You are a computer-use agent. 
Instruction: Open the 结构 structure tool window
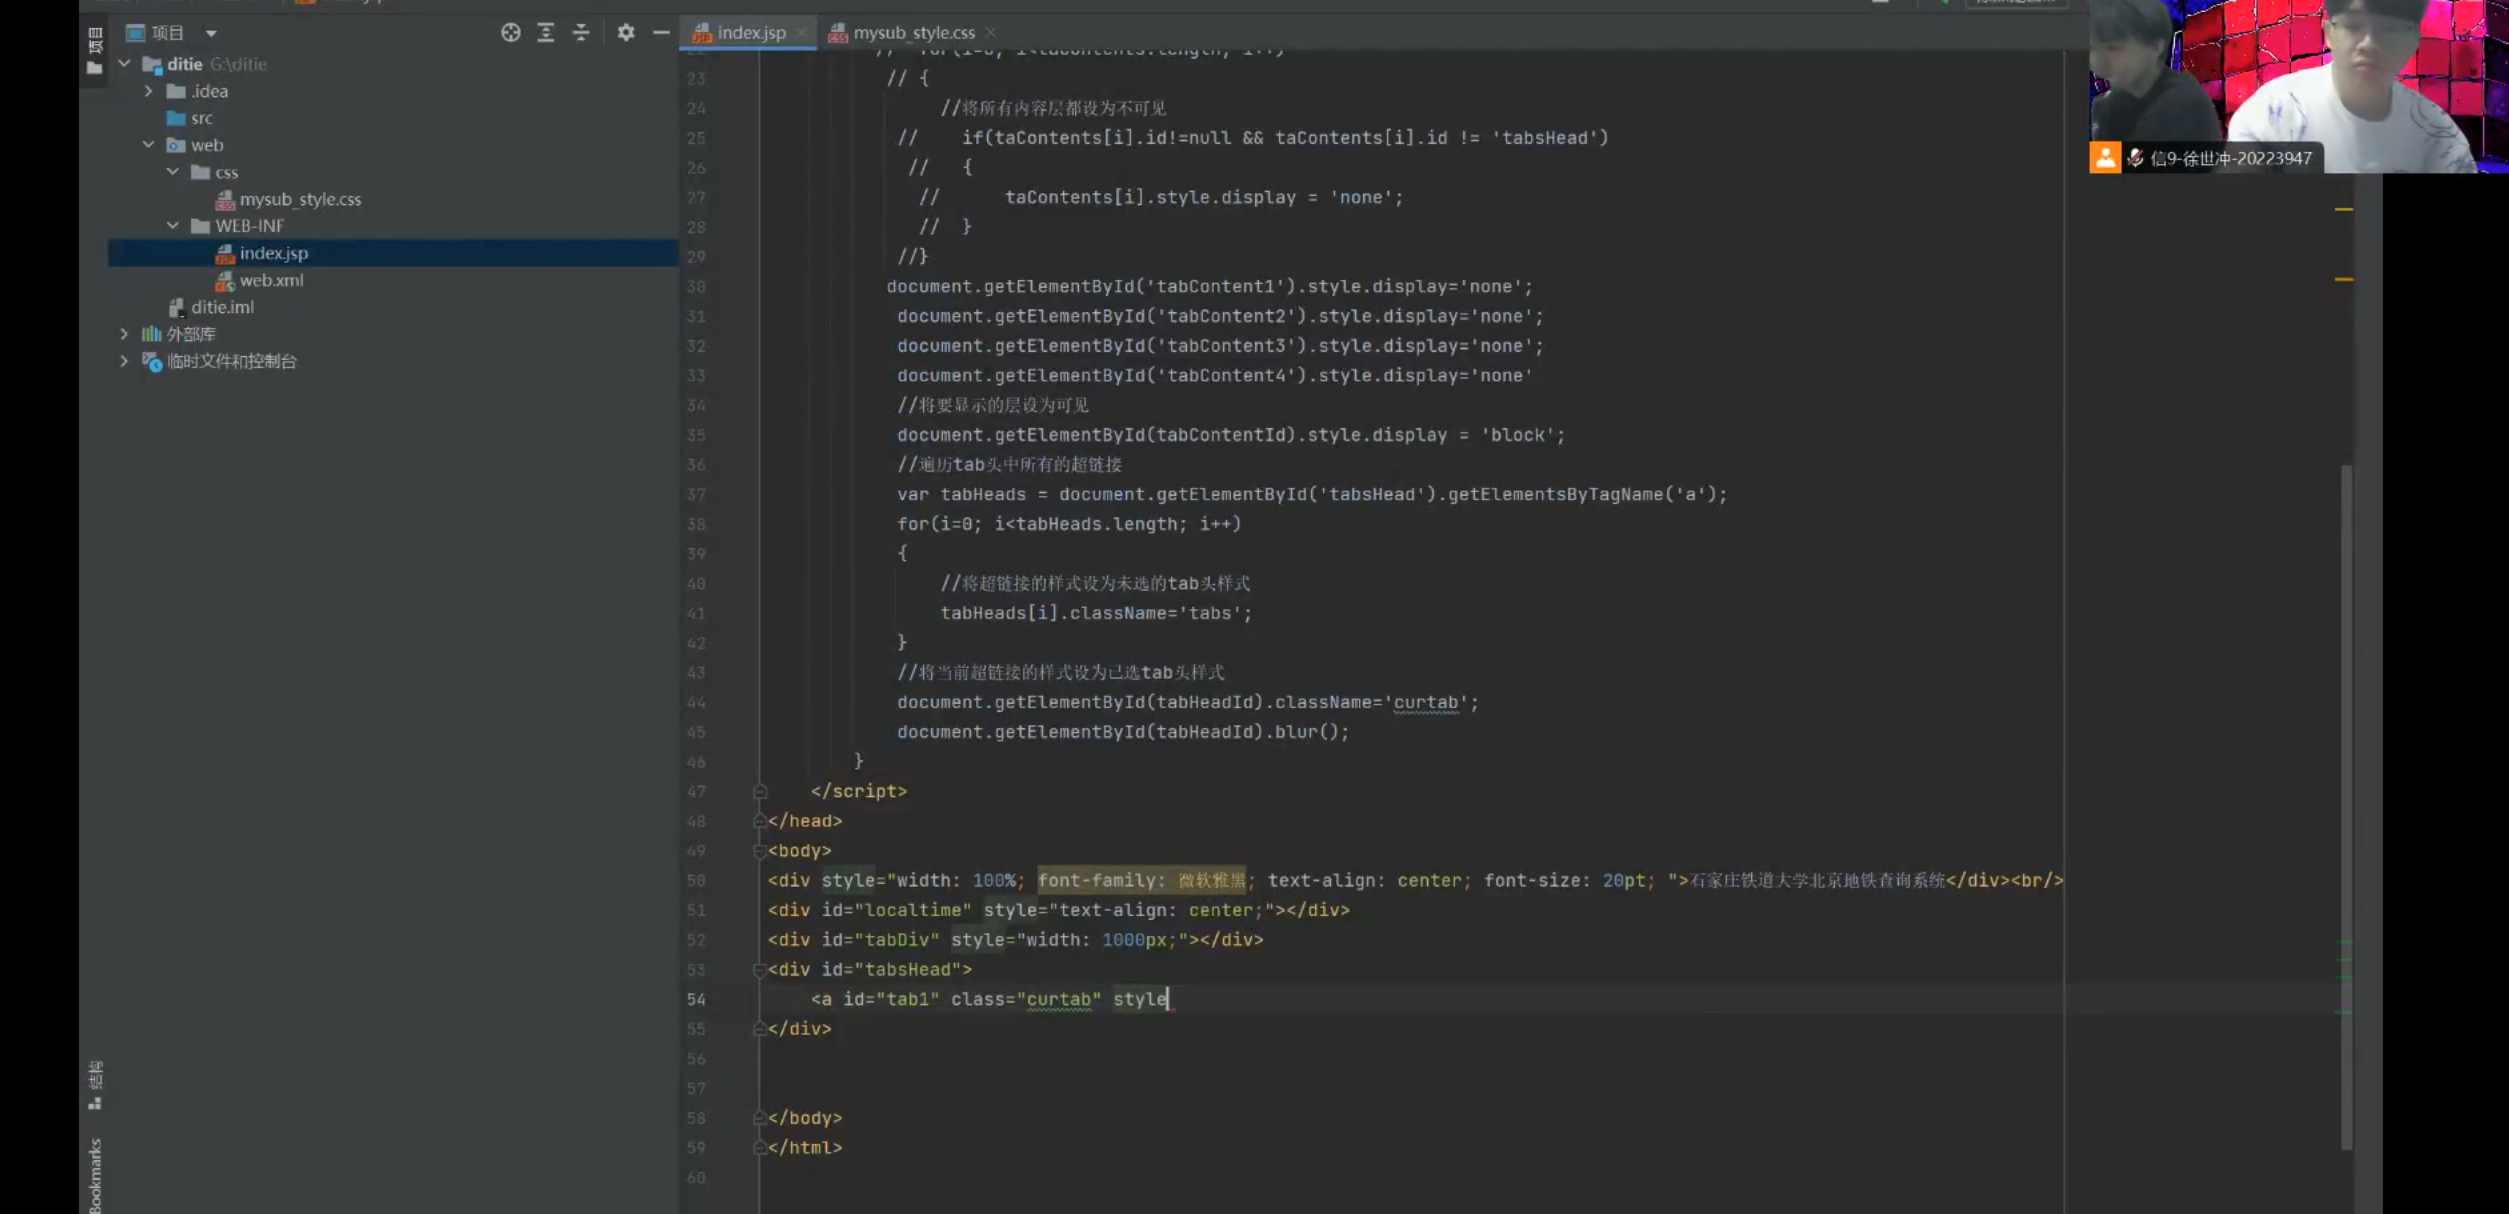click(x=95, y=1085)
